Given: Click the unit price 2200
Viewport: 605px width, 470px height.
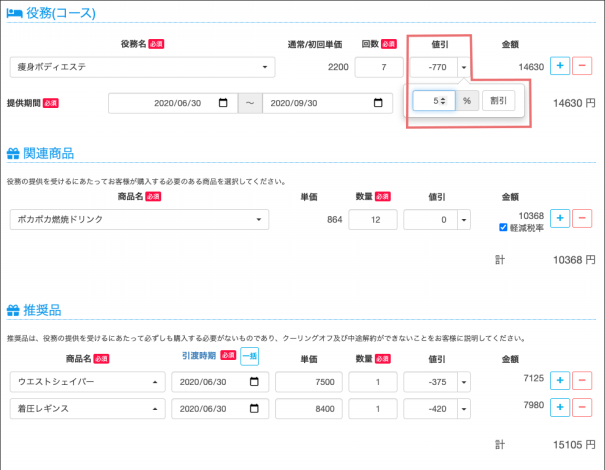Looking at the screenshot, I should click(x=338, y=67).
